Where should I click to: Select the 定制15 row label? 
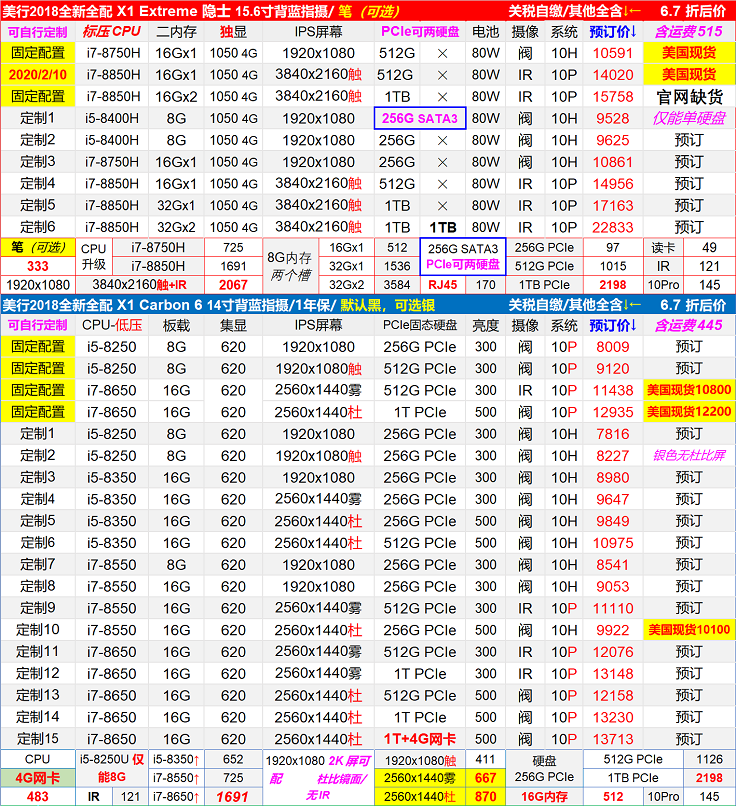(38, 740)
